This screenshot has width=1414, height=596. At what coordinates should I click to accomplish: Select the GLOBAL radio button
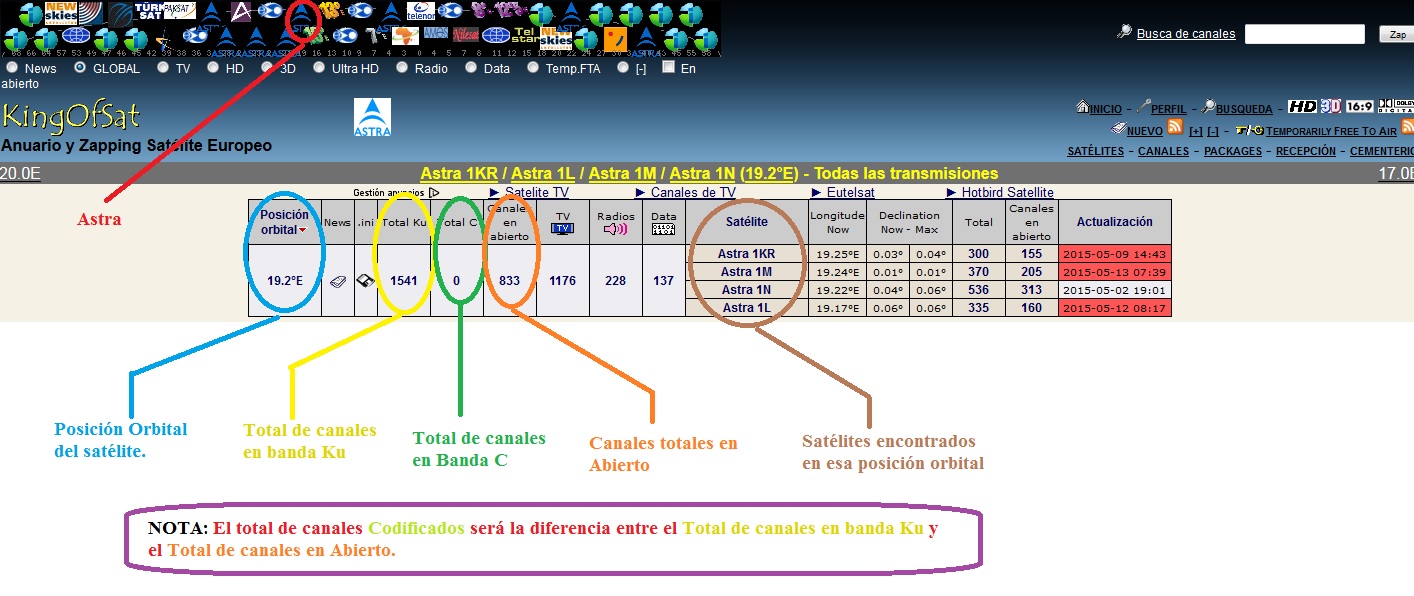point(80,68)
